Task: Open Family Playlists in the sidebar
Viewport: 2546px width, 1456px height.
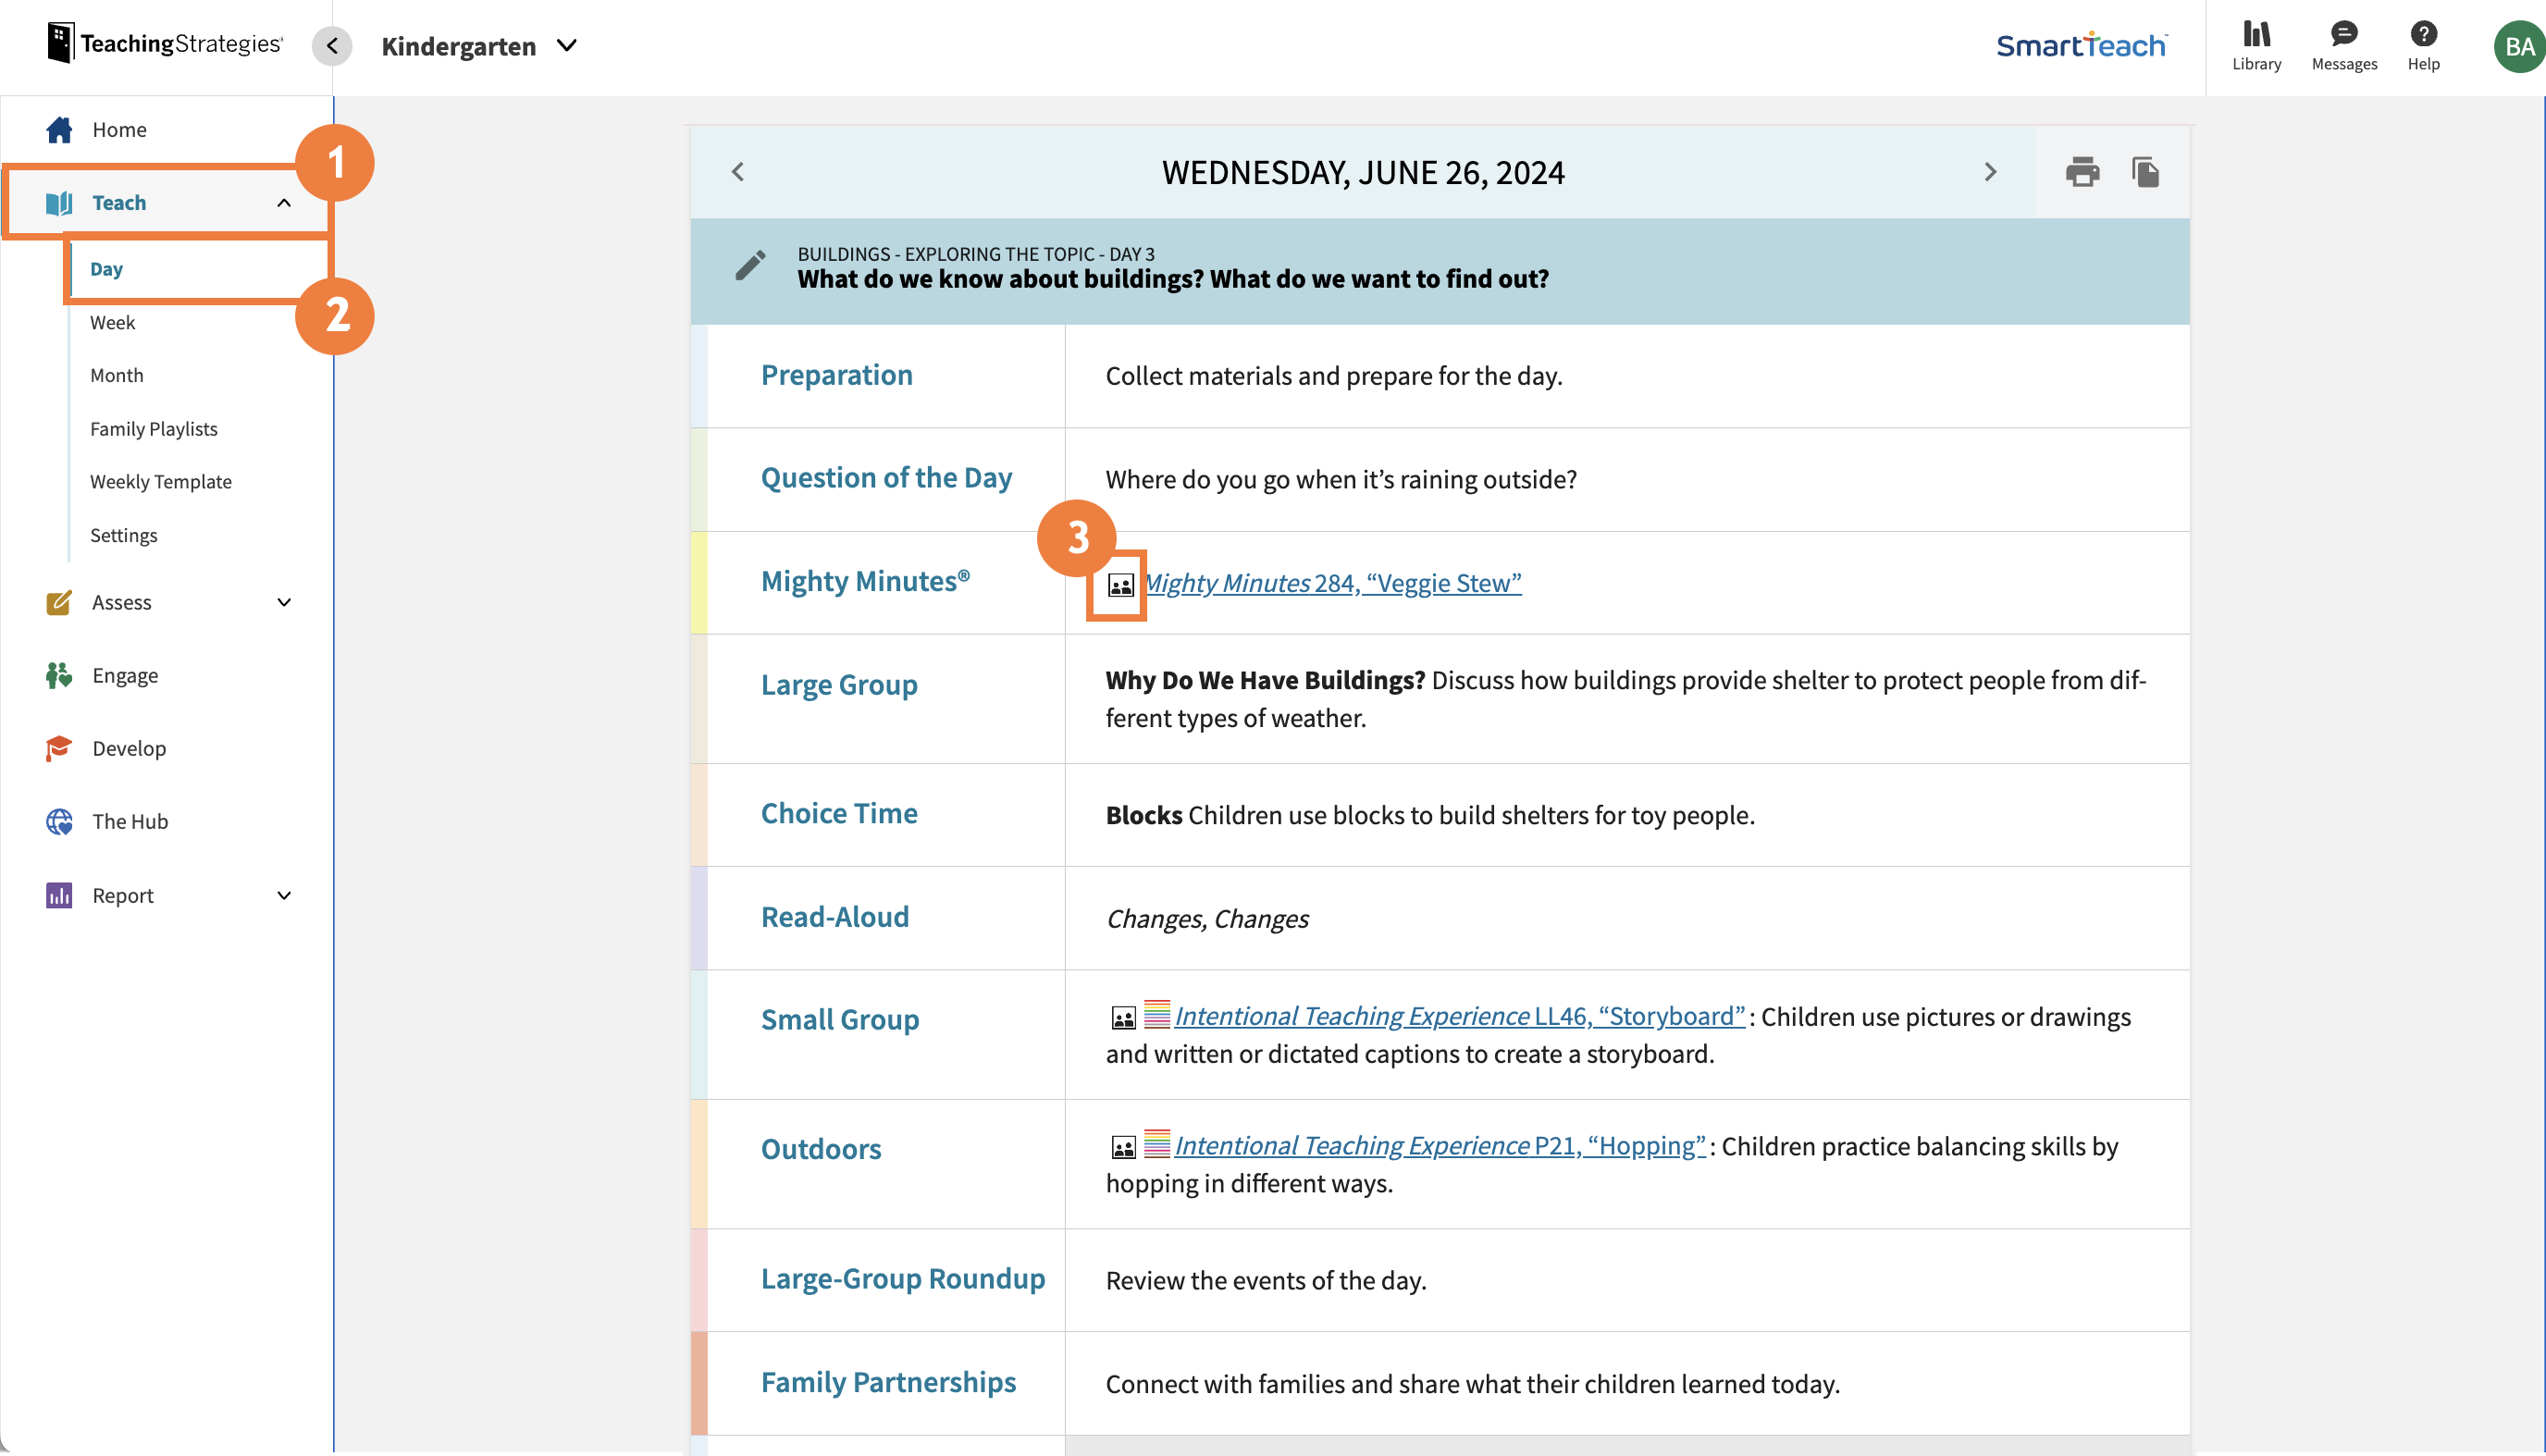Action: click(153, 428)
